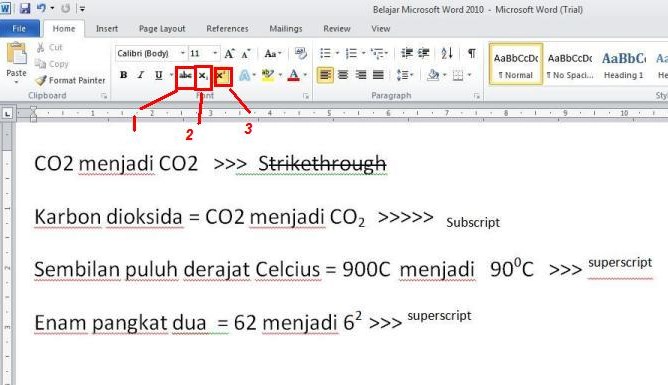This screenshot has height=385, width=668.
Task: Click the Borders icon
Action: tap(458, 75)
